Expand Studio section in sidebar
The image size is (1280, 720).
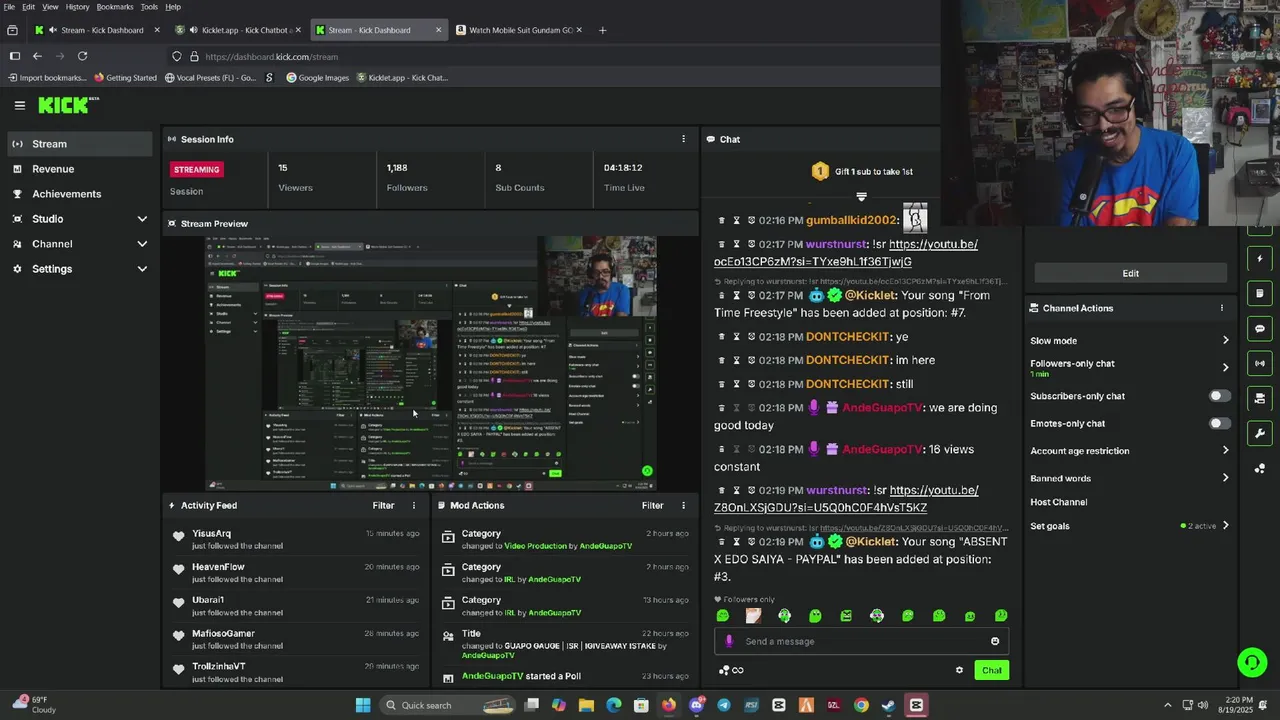(x=142, y=219)
